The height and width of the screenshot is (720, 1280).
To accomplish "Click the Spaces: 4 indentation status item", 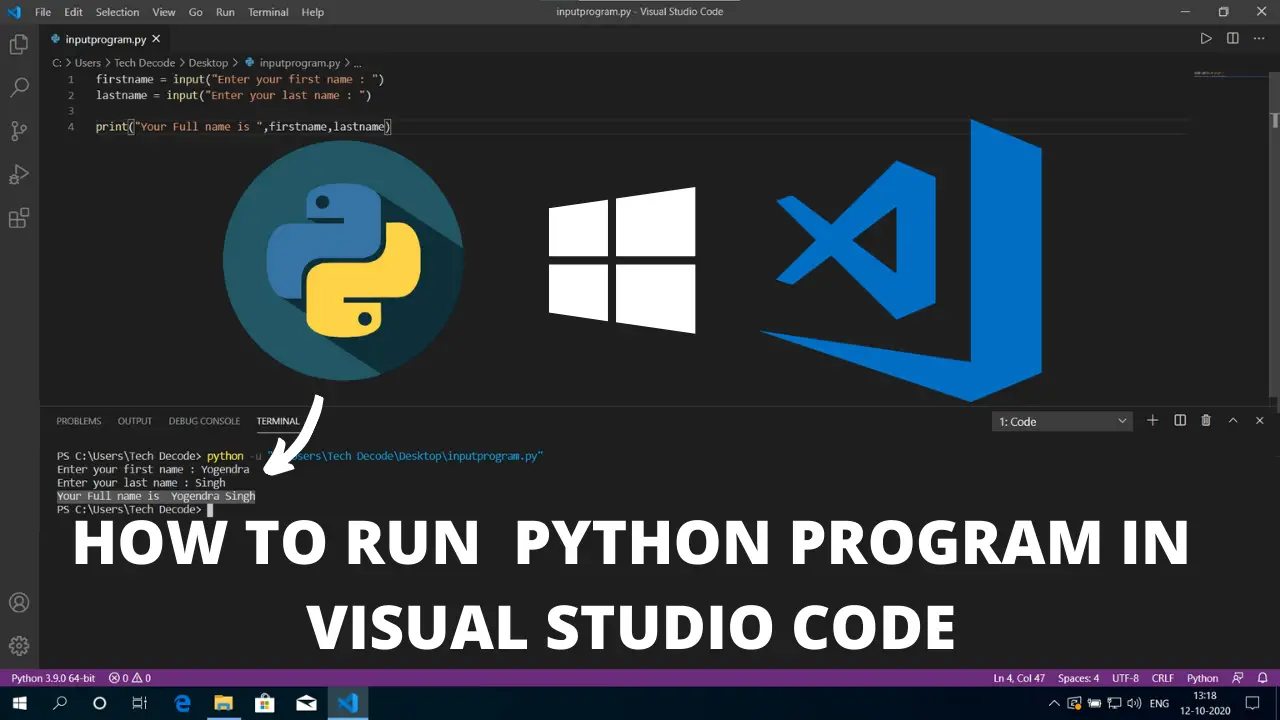I will click(1078, 678).
